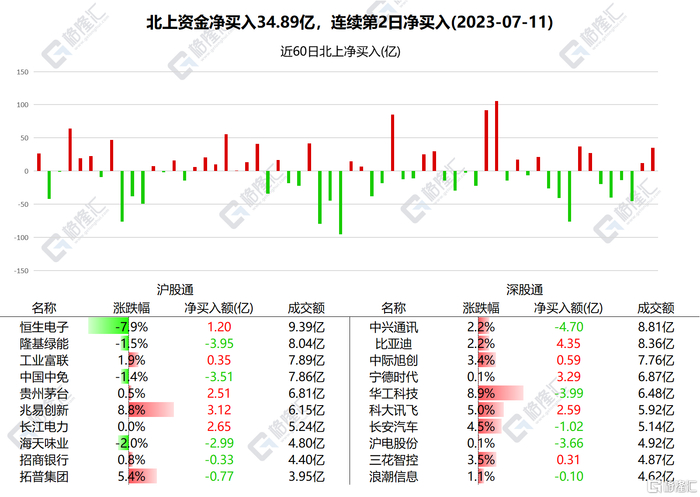Click net buy 1.20 for 恒生电子

coord(219,327)
